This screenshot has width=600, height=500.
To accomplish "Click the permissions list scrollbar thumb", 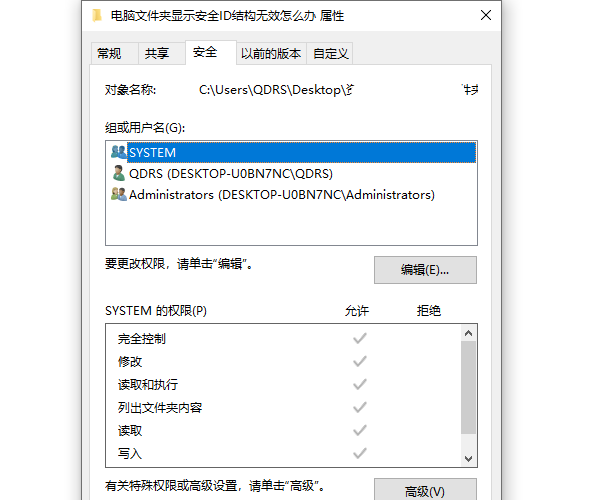I will 468,385.
